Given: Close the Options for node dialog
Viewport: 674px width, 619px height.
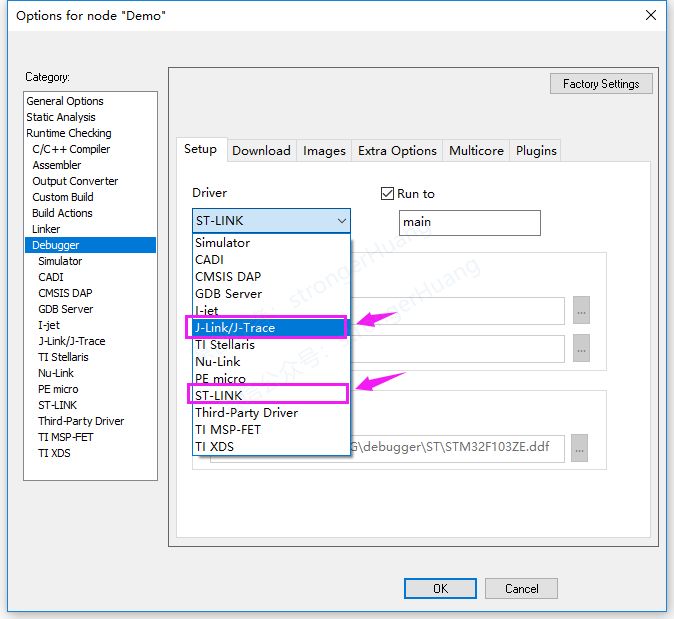Looking at the screenshot, I should (x=651, y=15).
